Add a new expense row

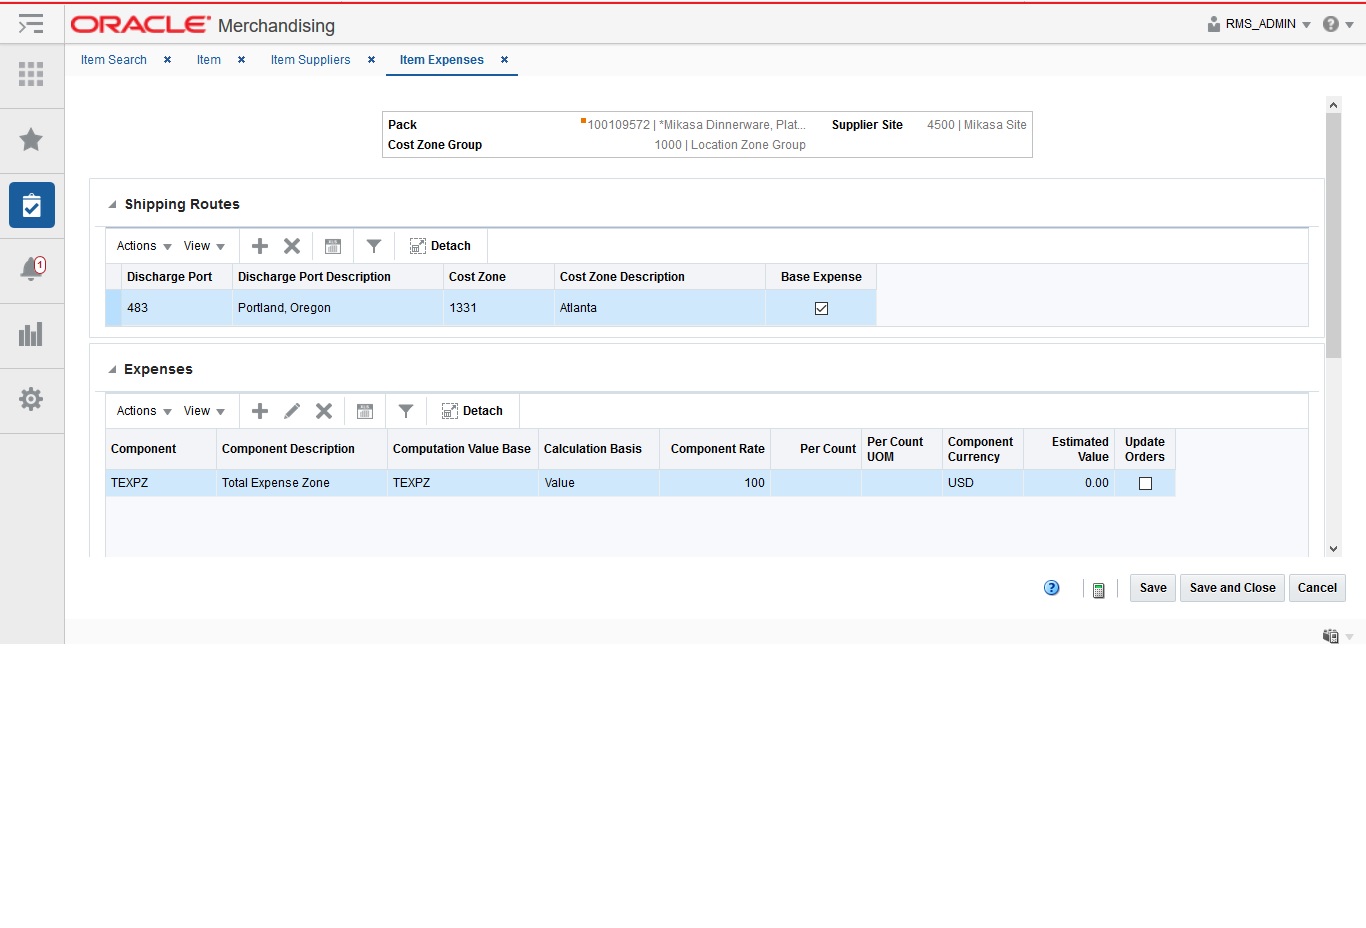coord(260,411)
